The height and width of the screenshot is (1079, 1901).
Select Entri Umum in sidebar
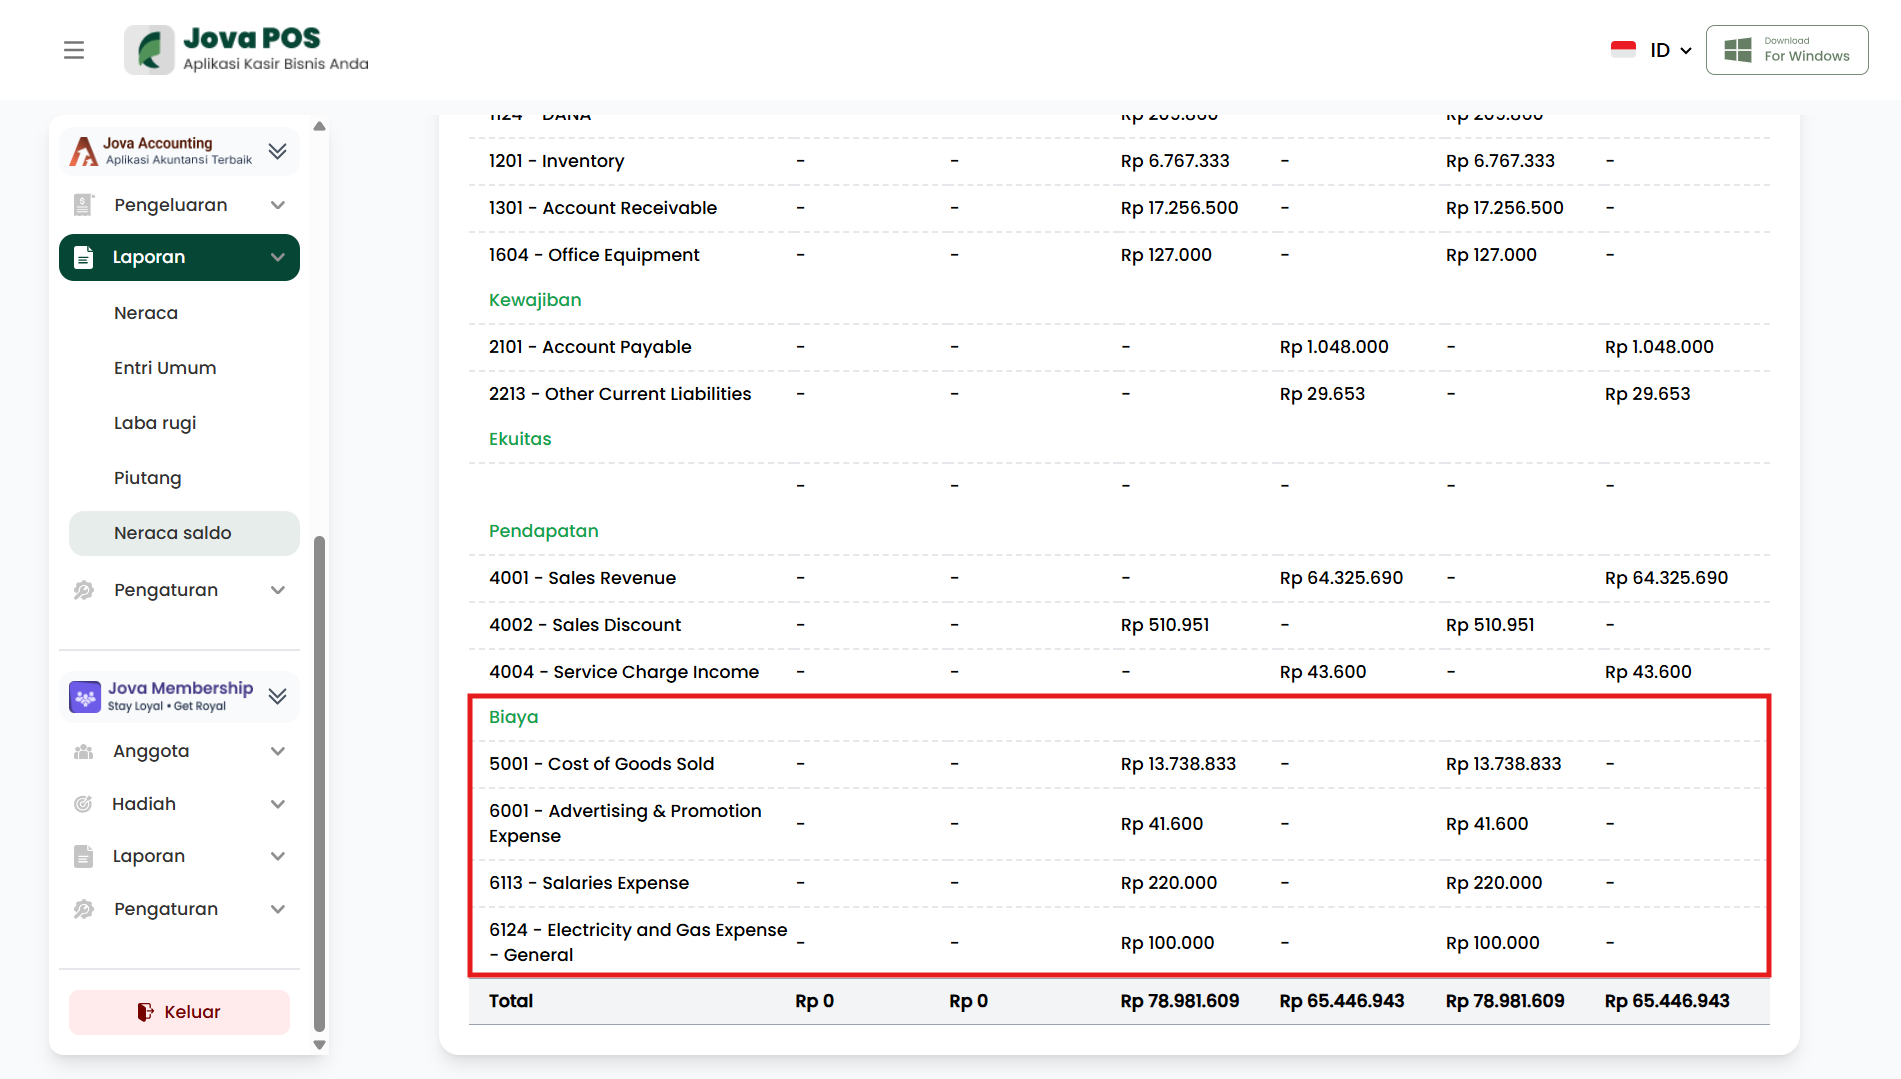pos(165,368)
